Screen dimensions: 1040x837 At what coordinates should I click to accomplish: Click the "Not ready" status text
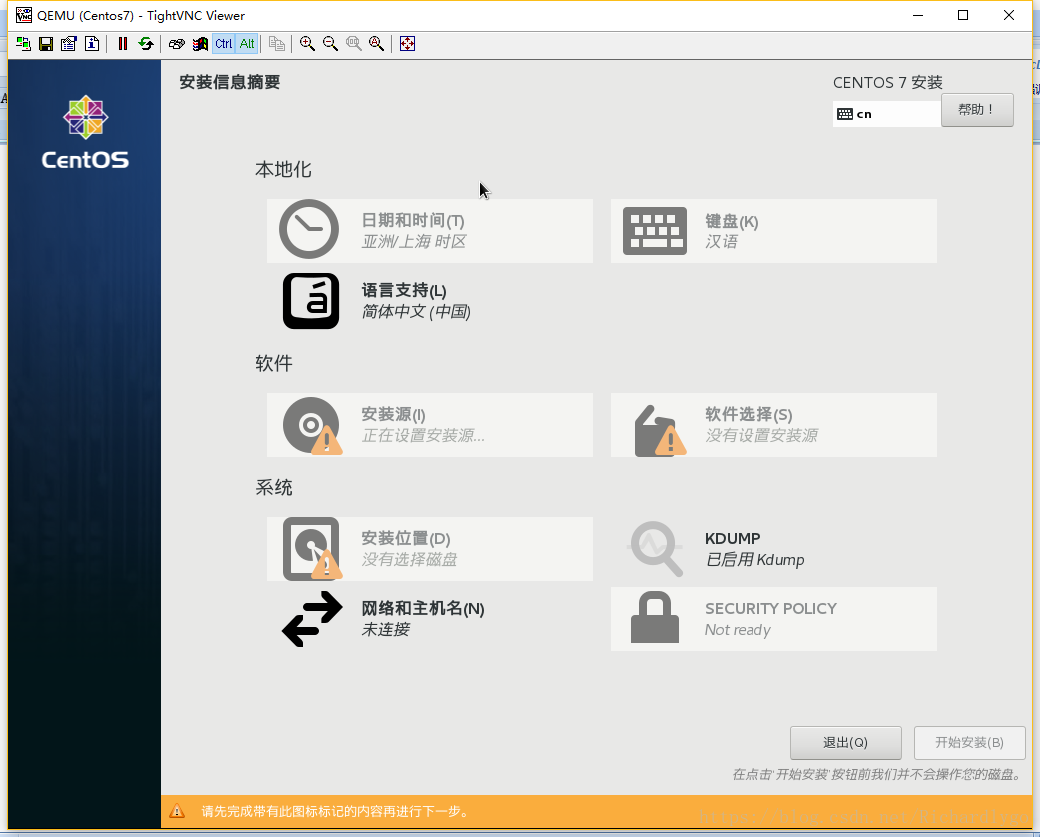[738, 630]
